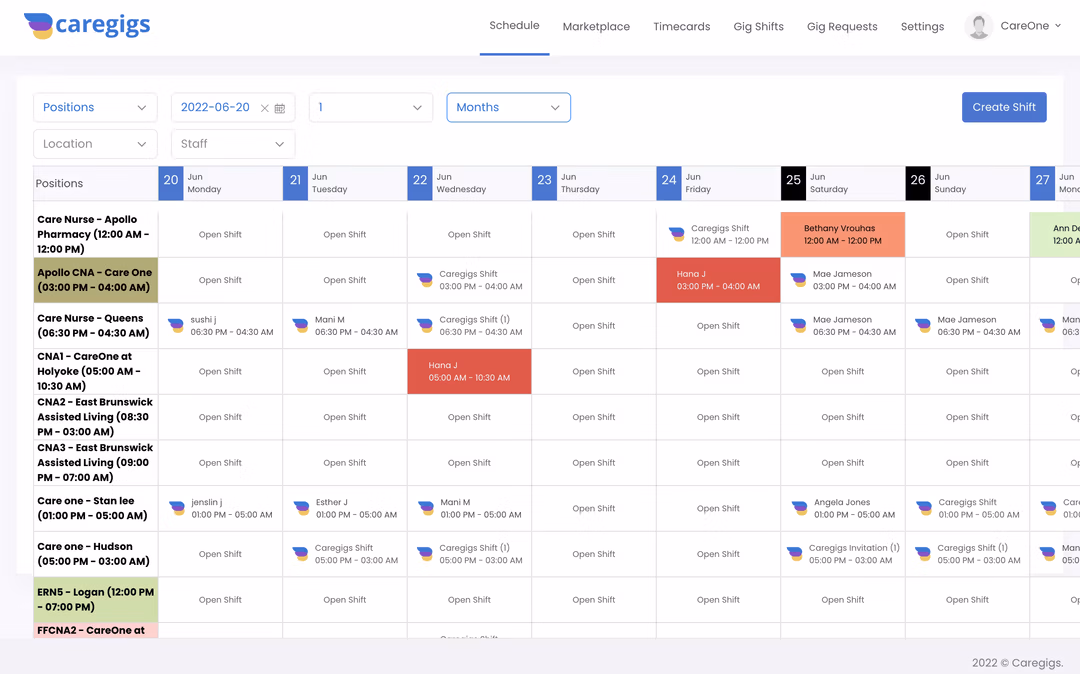Click icon on Tuesday Hudson Caregigs Shift
Screen dimensions: 1080x674
point(300,554)
